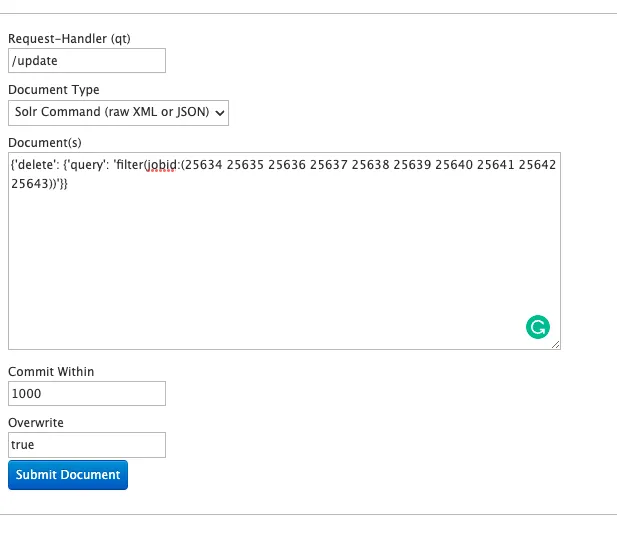Screen dimensions: 617x557
Task: Submit Document to Solr
Action: point(68,475)
